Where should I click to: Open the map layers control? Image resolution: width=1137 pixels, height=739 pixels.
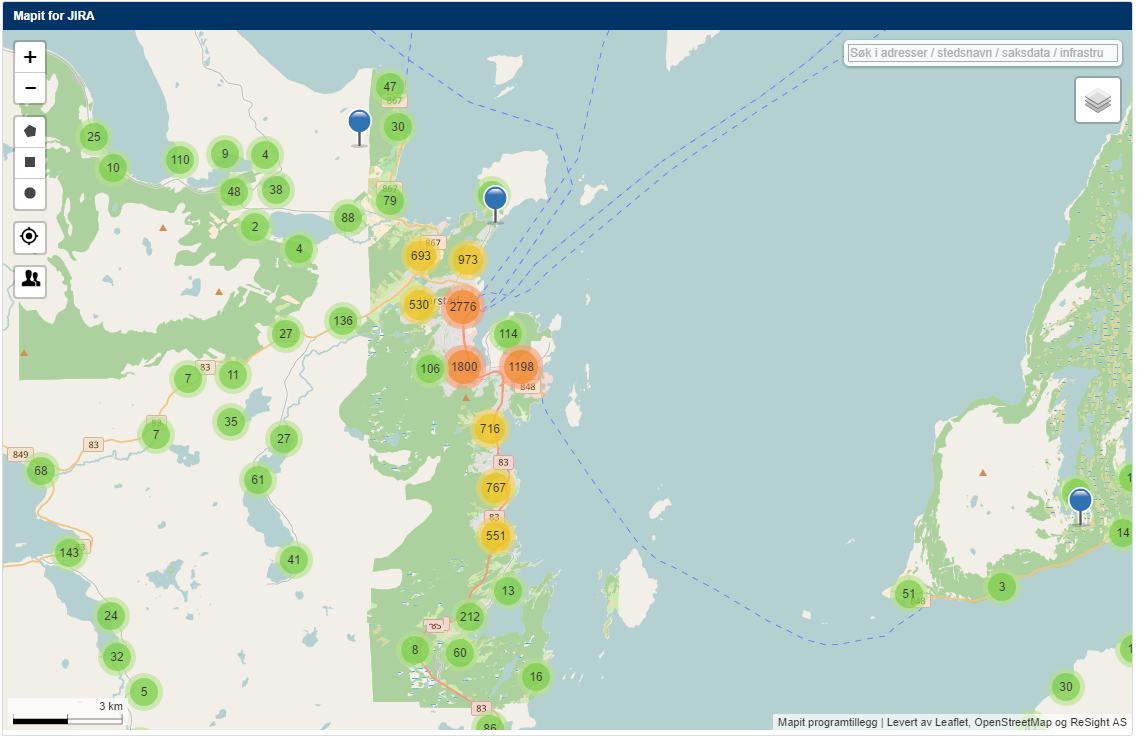click(1097, 100)
